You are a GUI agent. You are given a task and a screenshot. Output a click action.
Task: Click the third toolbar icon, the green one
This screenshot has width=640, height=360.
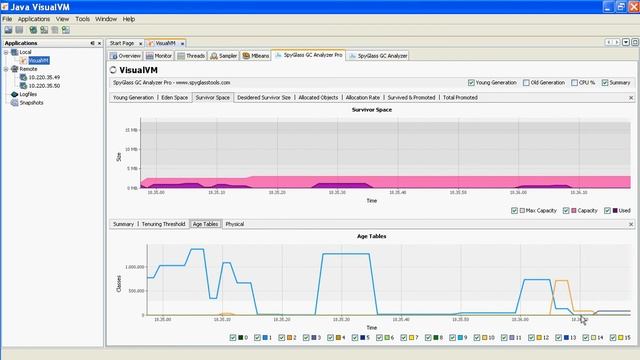33,30
